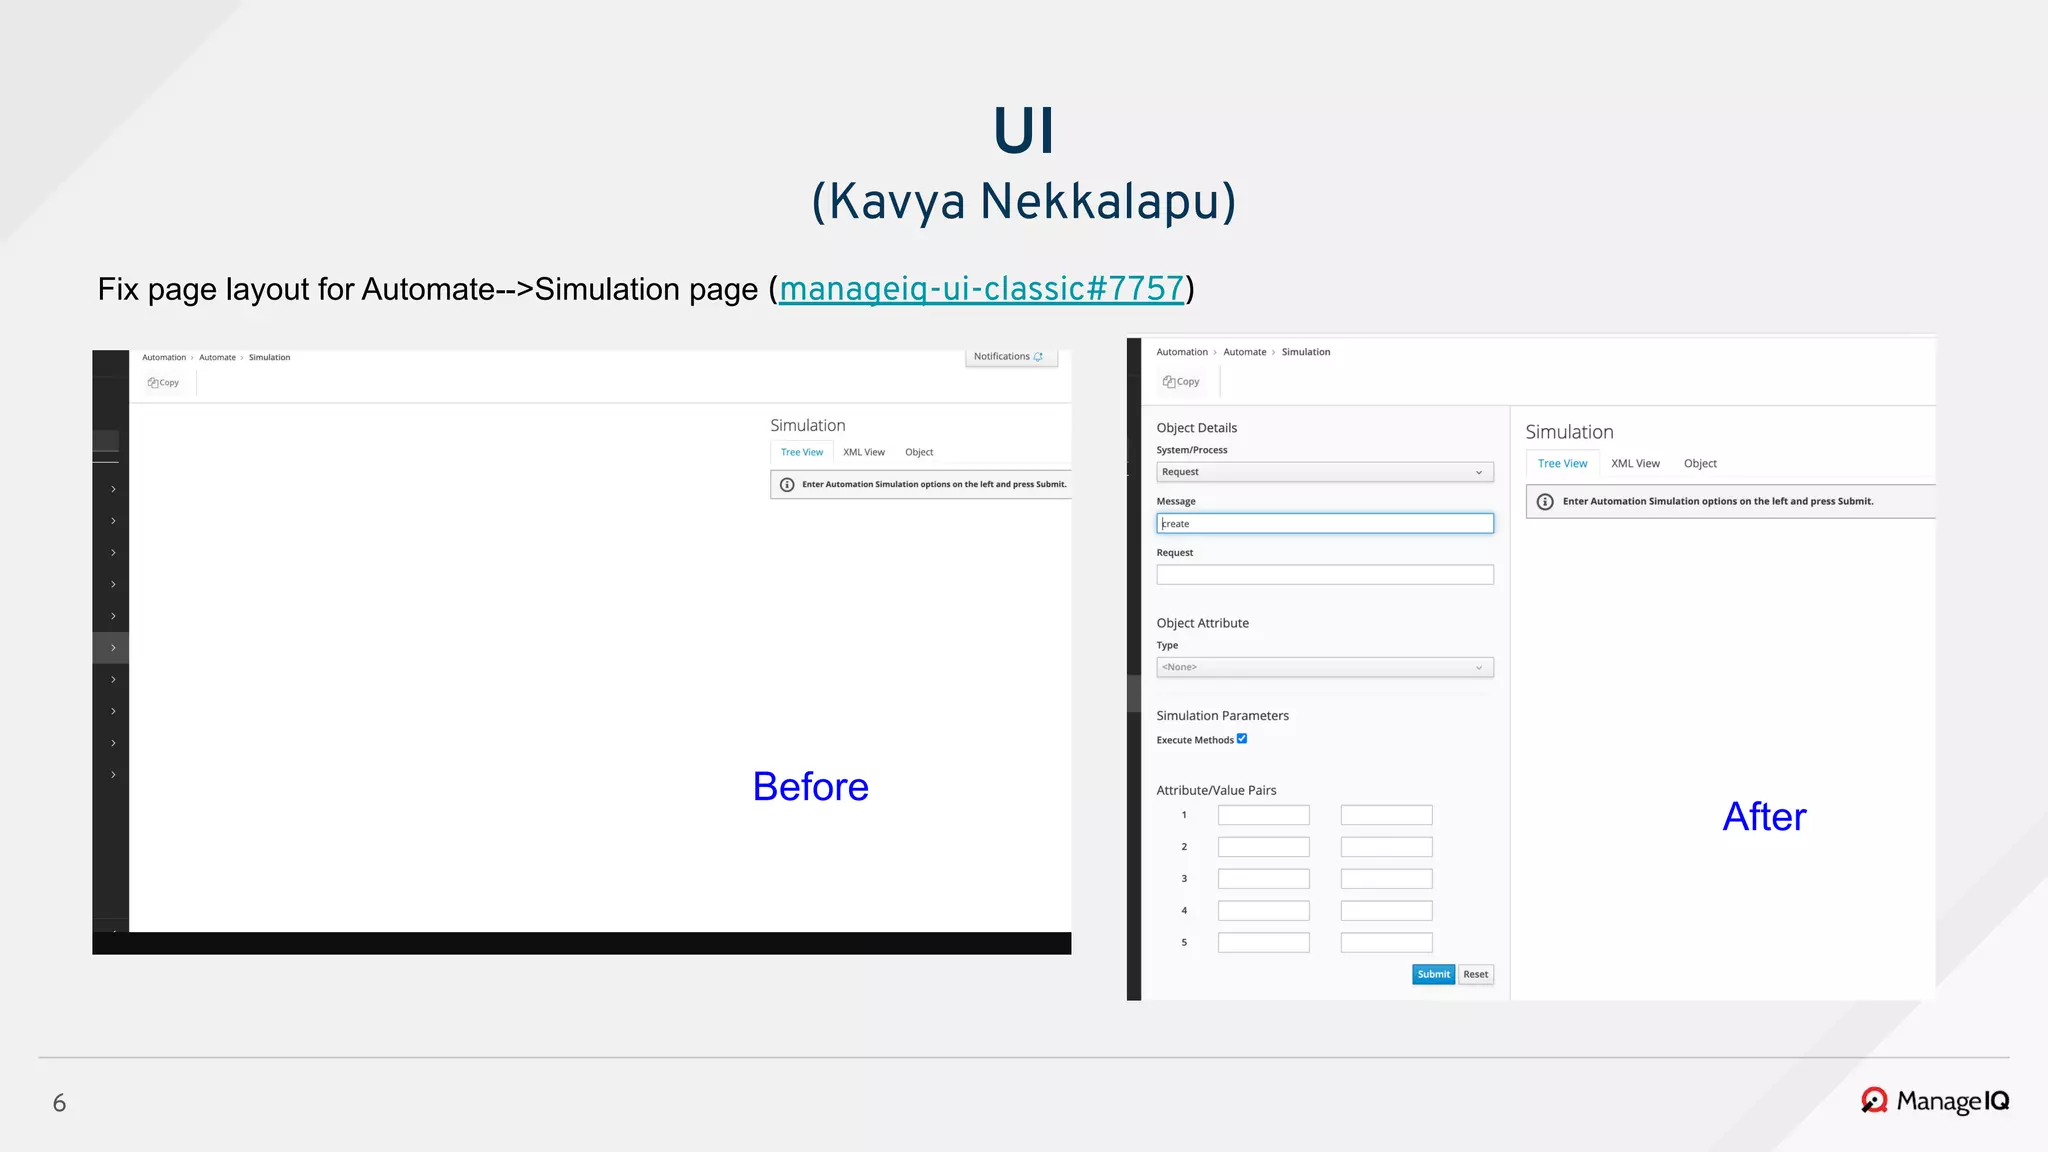Click Simulation heading in After screenshot
Screen dimensions: 2048x1152
[x=1570, y=432]
